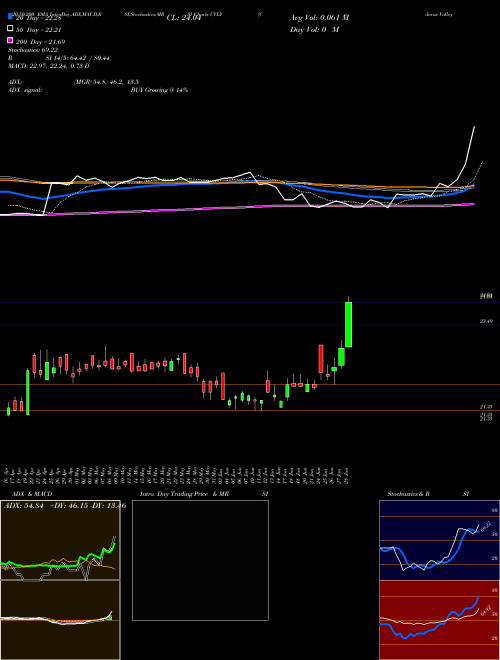The width and height of the screenshot is (500, 660).
Task: Click the 'MACD: 22.97, 22.24, 0.73 D' line
Action: 49,66
